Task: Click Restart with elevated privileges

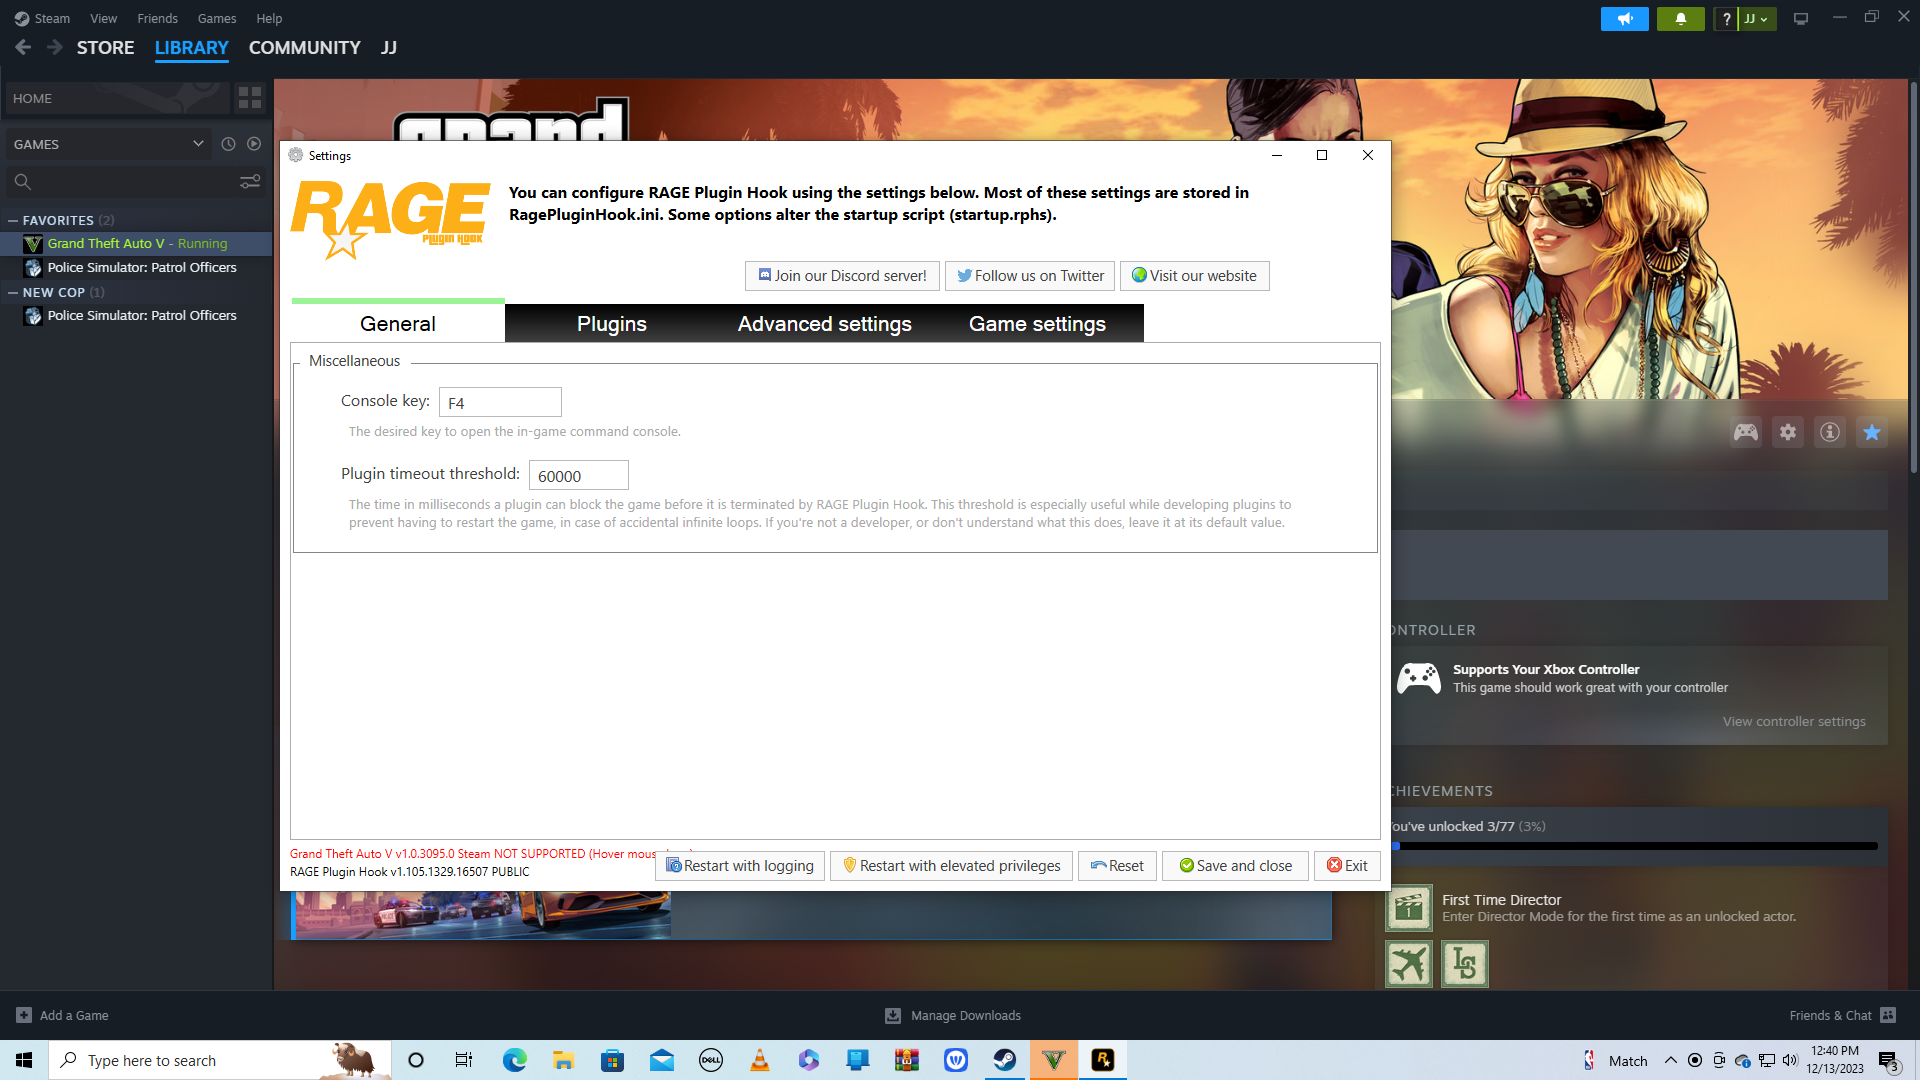Action: [x=951, y=866]
